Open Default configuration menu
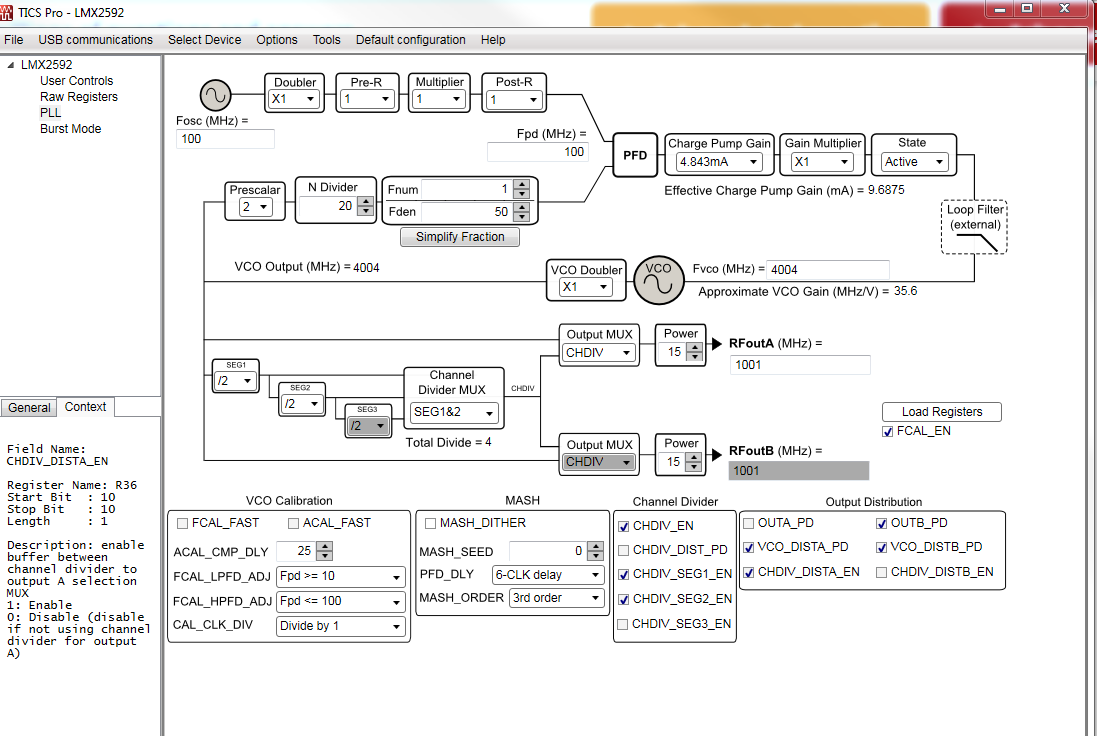This screenshot has height=736, width=1097. [411, 40]
